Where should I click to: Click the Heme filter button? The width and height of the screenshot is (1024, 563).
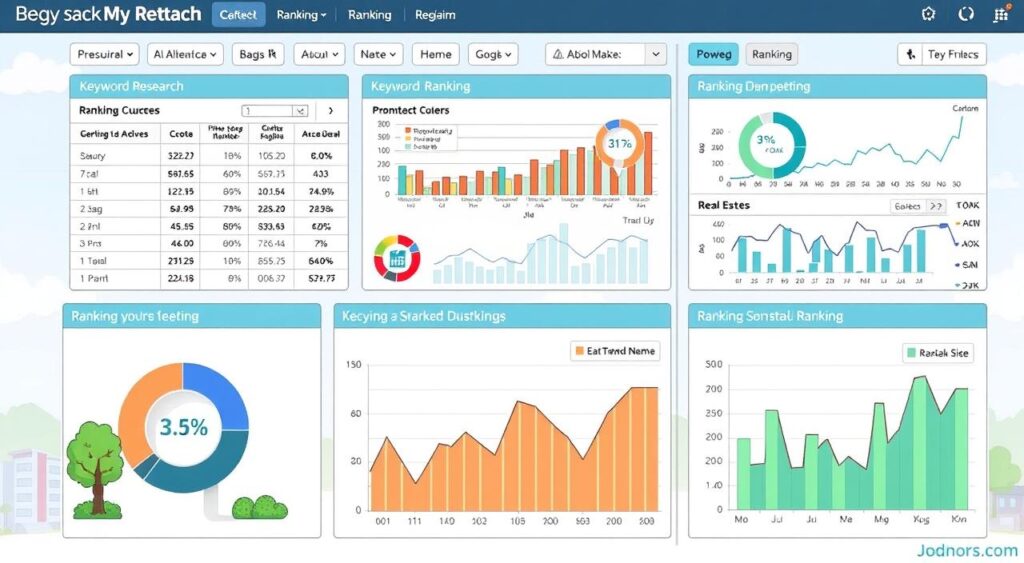click(x=435, y=54)
